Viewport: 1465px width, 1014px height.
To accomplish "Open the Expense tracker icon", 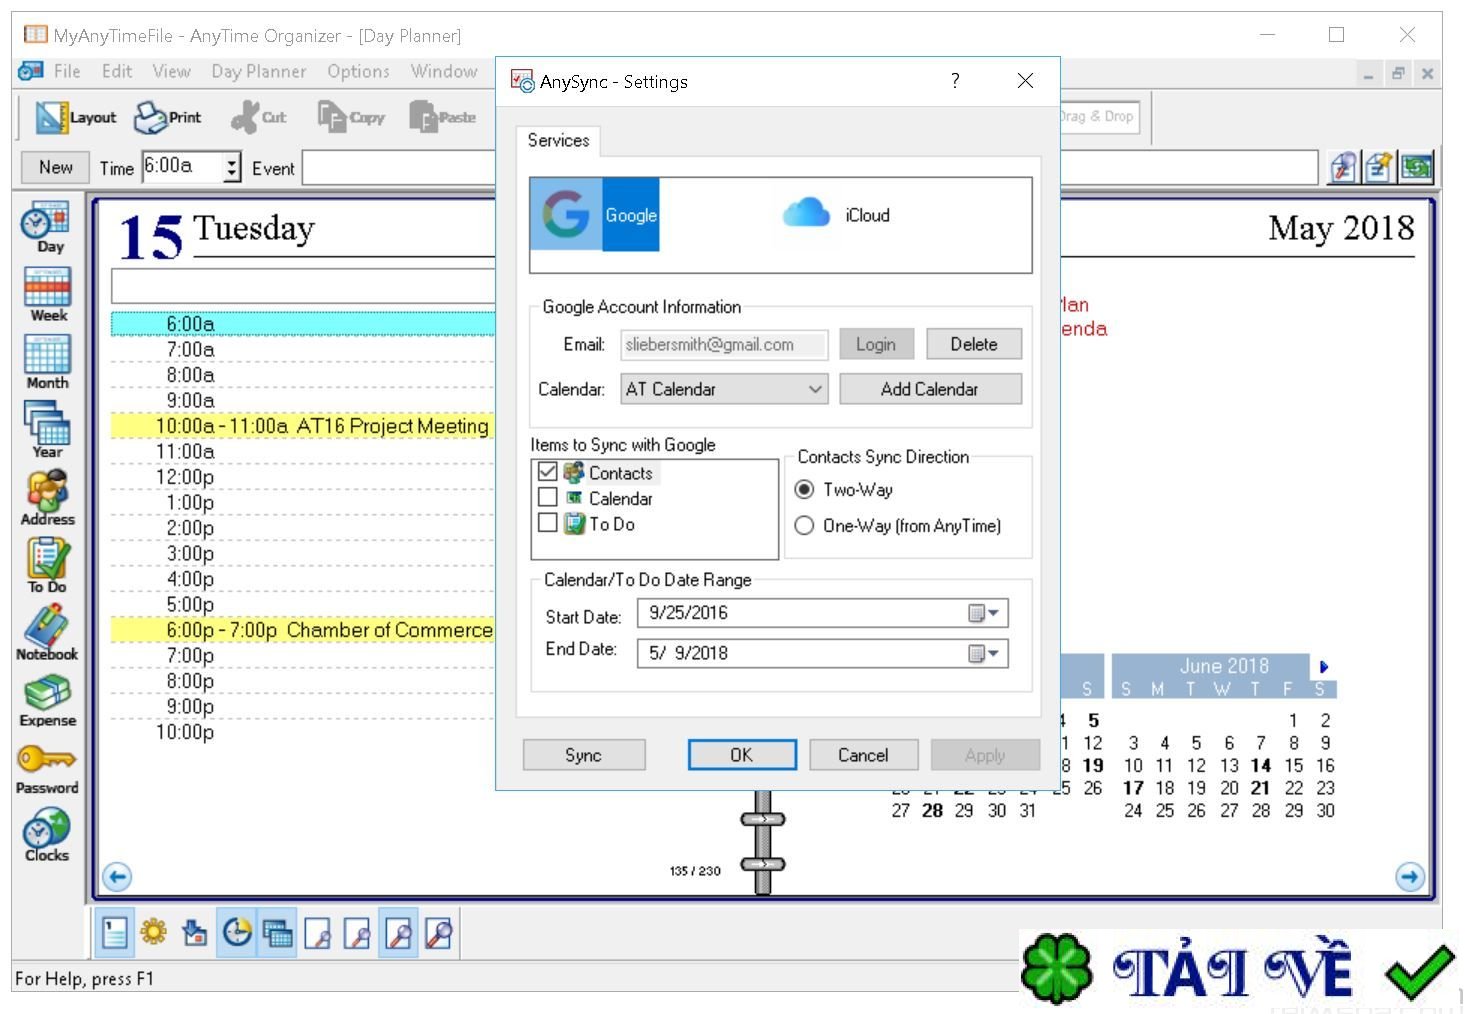I will (47, 700).
